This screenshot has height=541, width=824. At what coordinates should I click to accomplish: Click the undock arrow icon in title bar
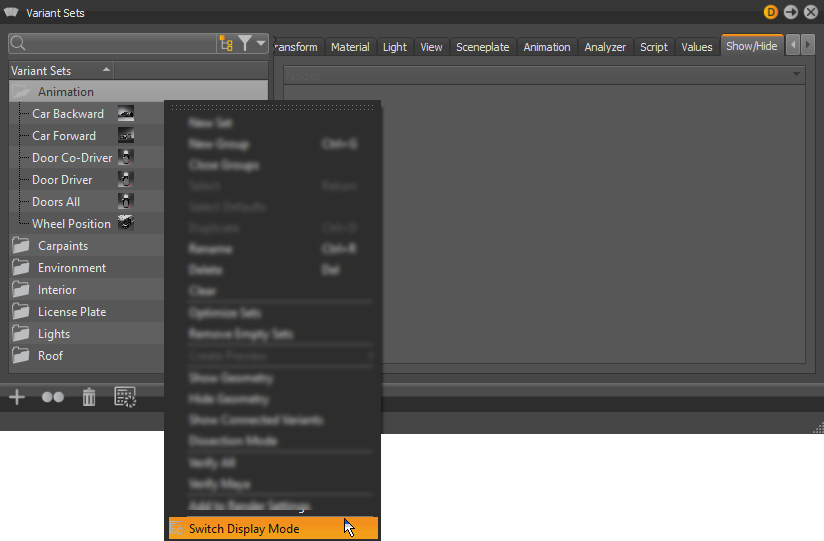click(x=791, y=12)
